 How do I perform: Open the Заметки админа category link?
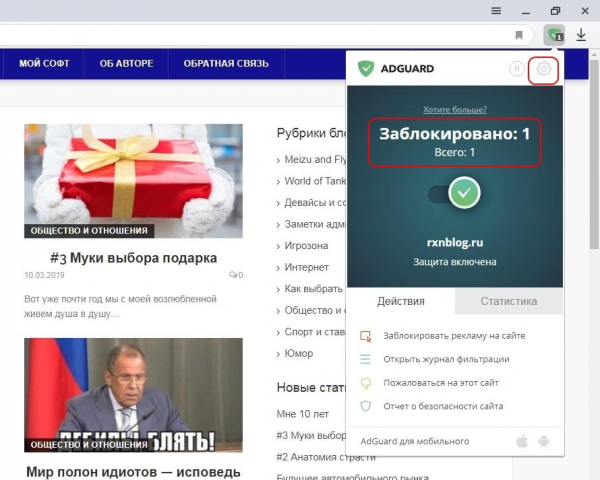tap(315, 224)
